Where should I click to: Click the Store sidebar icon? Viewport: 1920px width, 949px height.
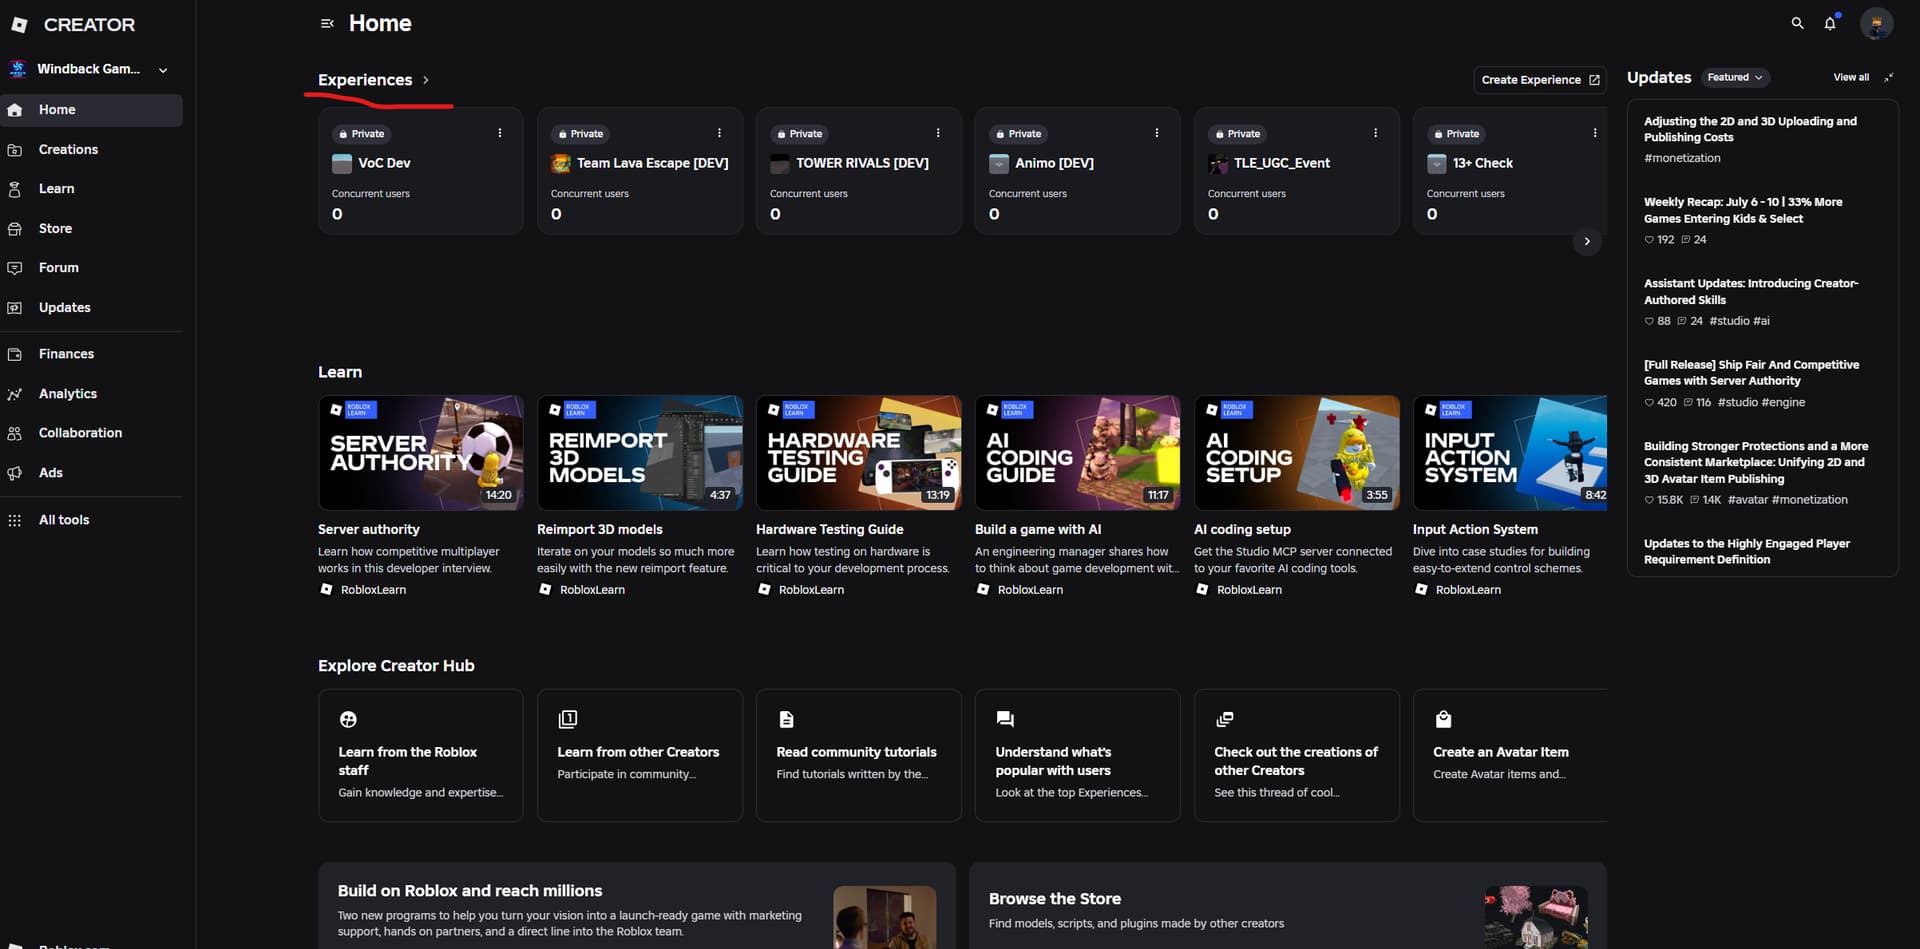tap(15, 229)
